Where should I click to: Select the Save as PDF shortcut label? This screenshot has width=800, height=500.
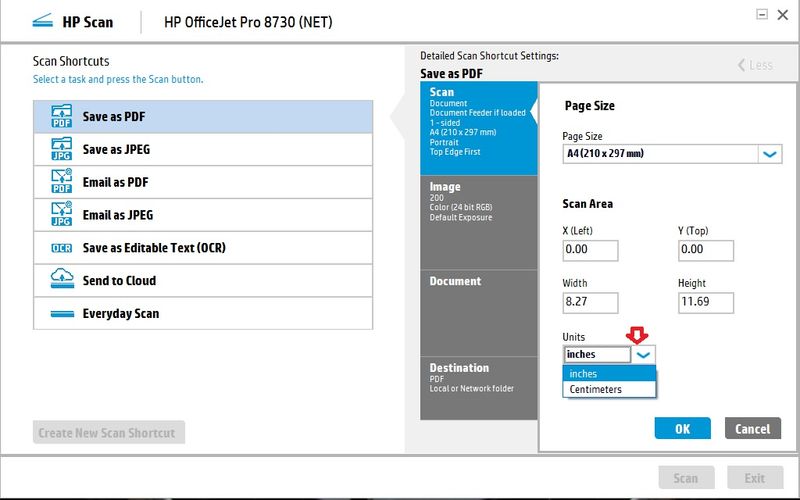(x=114, y=116)
